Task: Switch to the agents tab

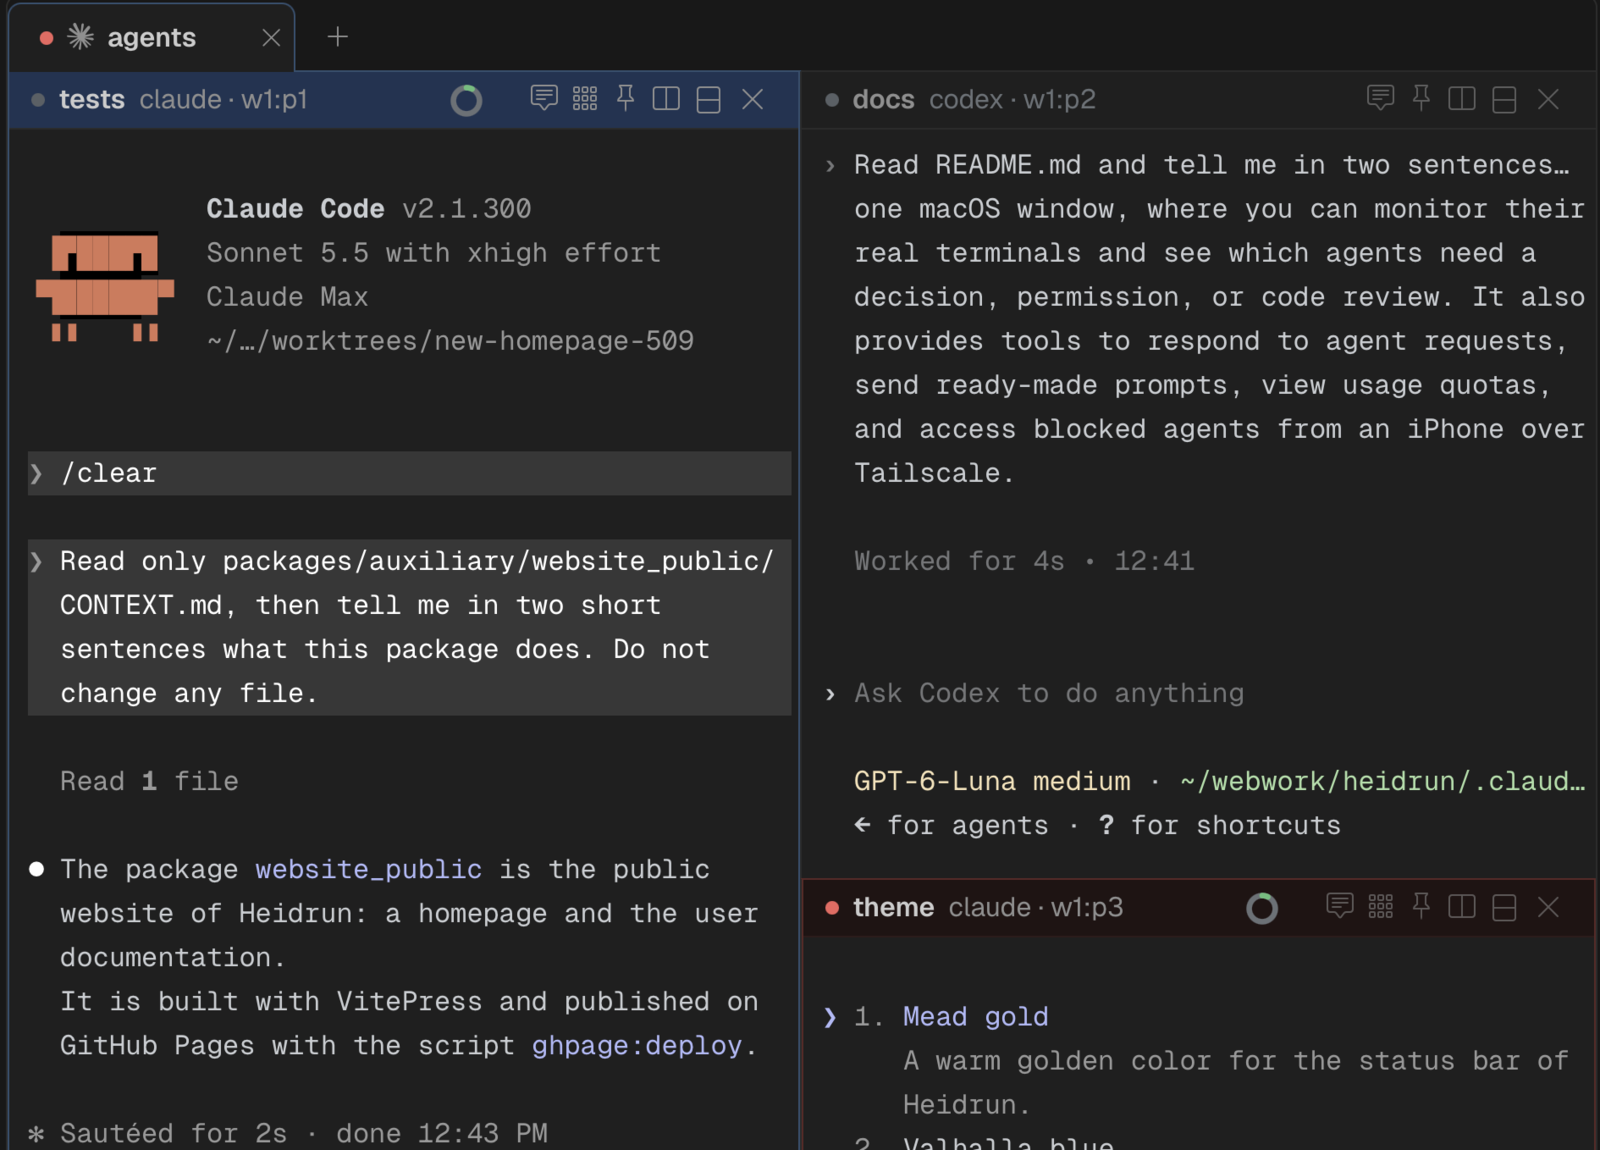Action: [151, 37]
